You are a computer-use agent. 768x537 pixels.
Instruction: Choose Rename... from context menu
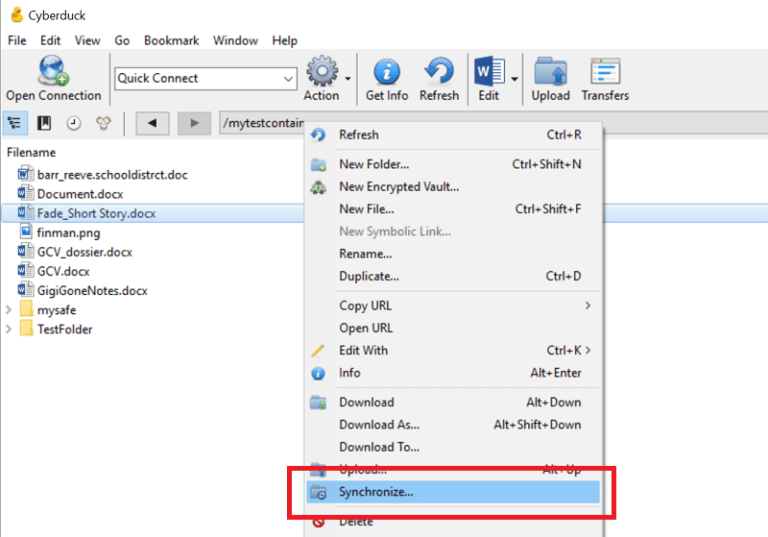[x=453, y=254]
